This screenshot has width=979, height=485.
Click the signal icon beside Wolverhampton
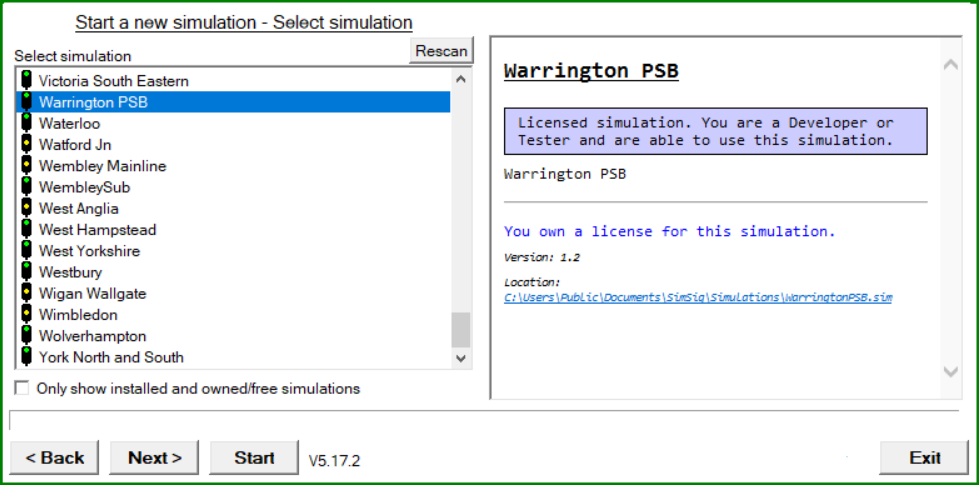[26, 335]
